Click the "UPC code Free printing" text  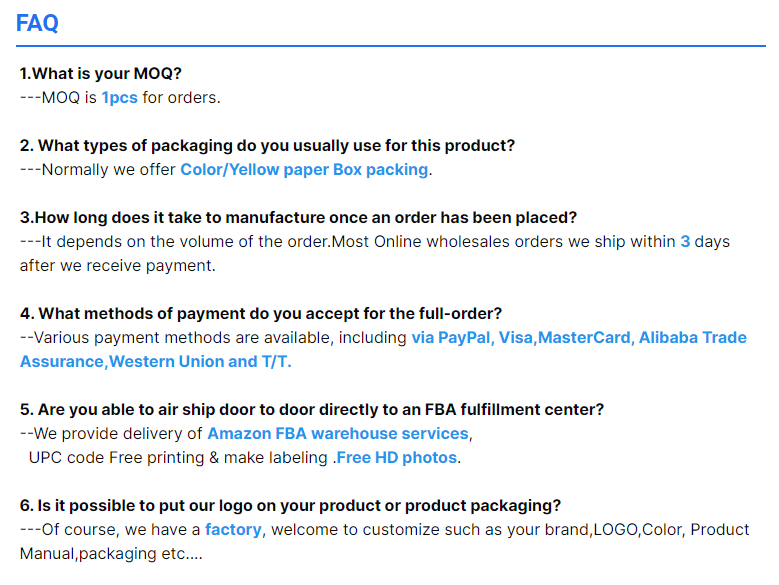tap(115, 457)
